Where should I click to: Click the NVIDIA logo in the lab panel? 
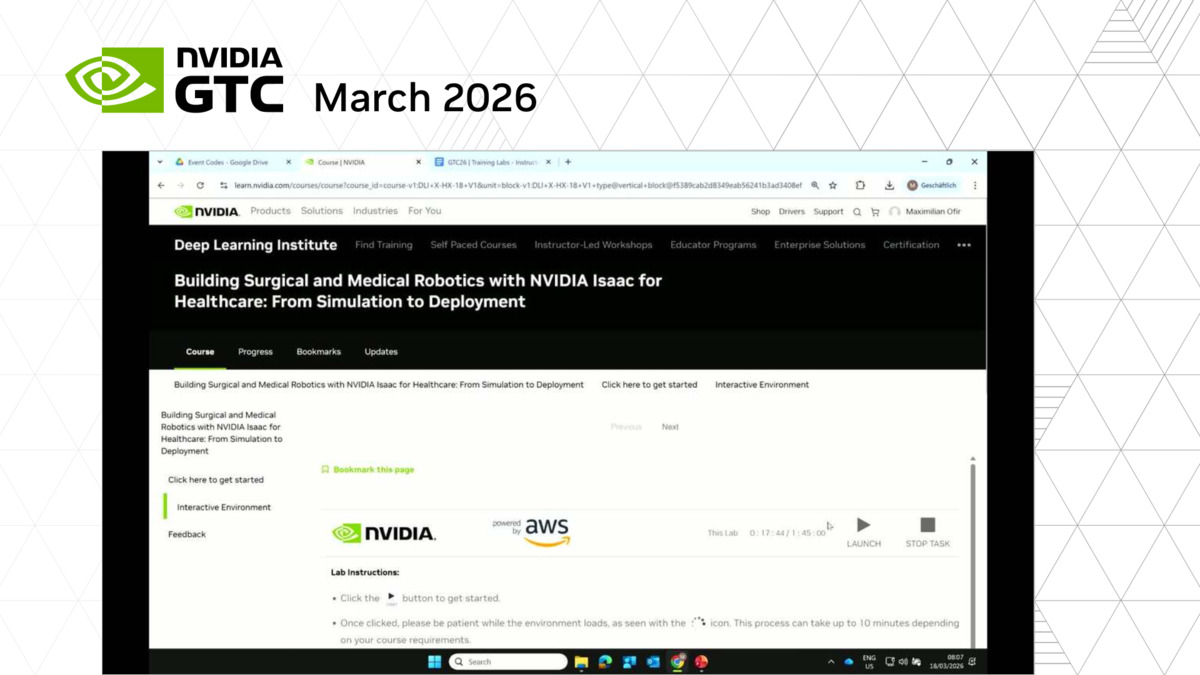point(384,533)
